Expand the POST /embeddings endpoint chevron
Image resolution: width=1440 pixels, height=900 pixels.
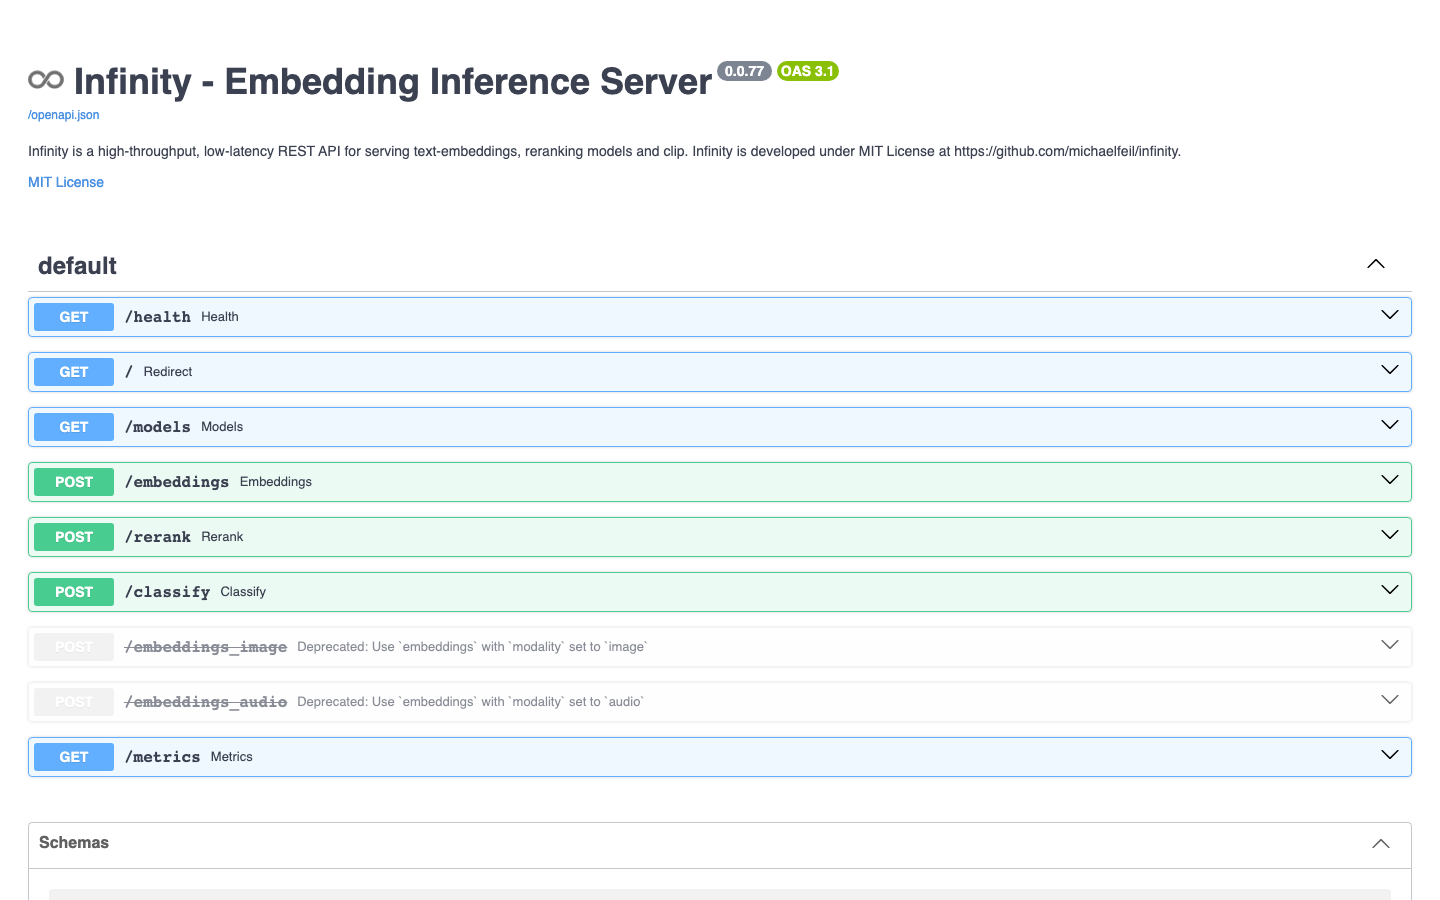(x=1390, y=480)
